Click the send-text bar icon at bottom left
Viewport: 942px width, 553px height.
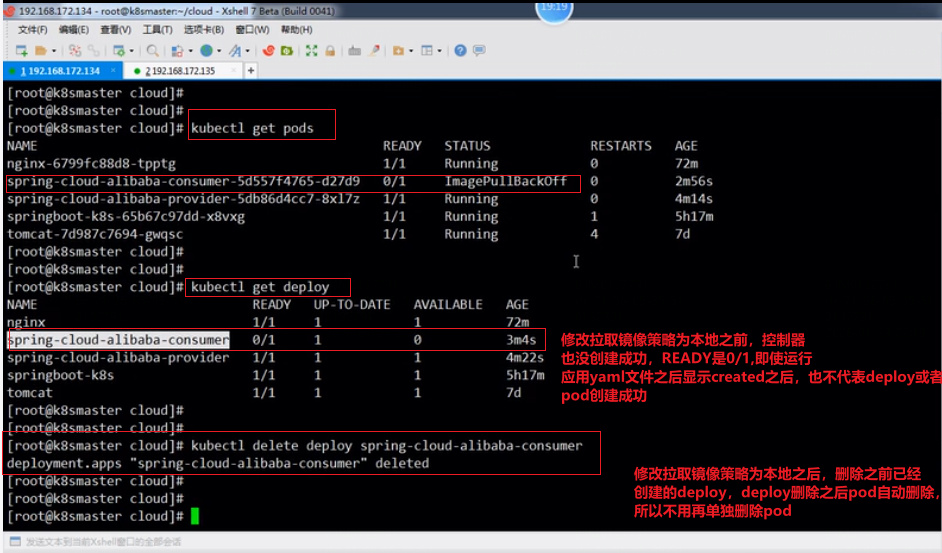16,541
